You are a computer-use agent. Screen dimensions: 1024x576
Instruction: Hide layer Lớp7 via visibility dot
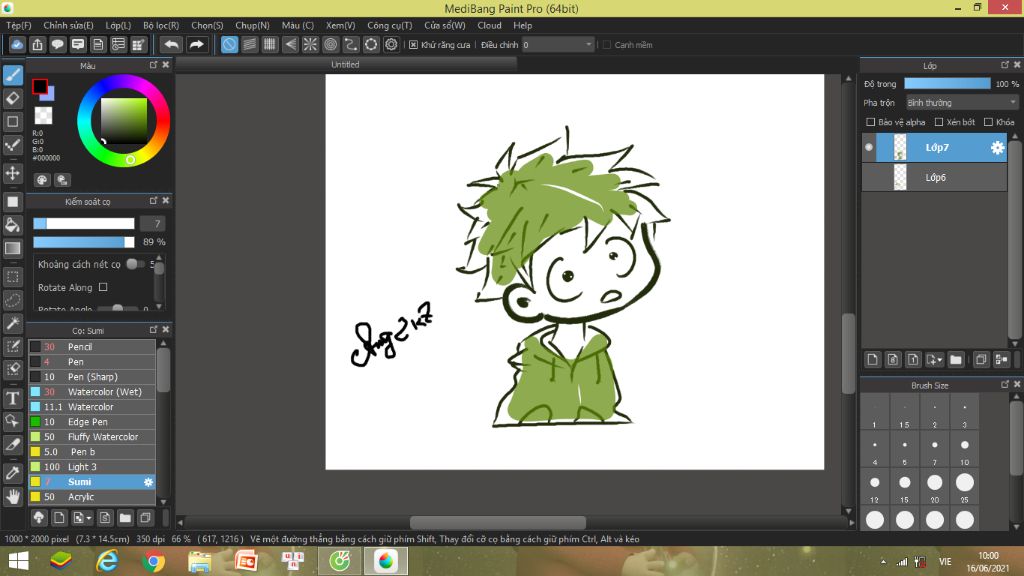tap(869, 148)
